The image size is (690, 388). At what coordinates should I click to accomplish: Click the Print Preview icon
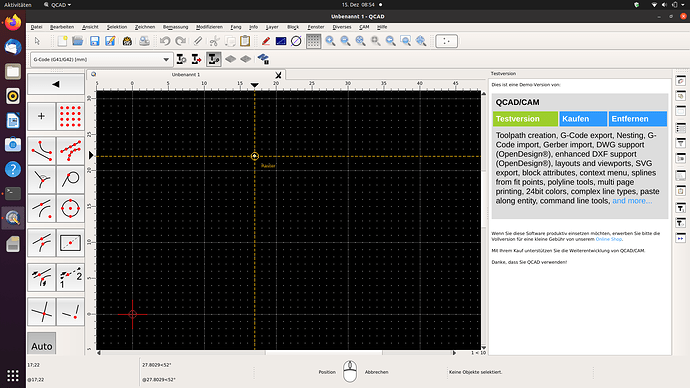click(144, 41)
